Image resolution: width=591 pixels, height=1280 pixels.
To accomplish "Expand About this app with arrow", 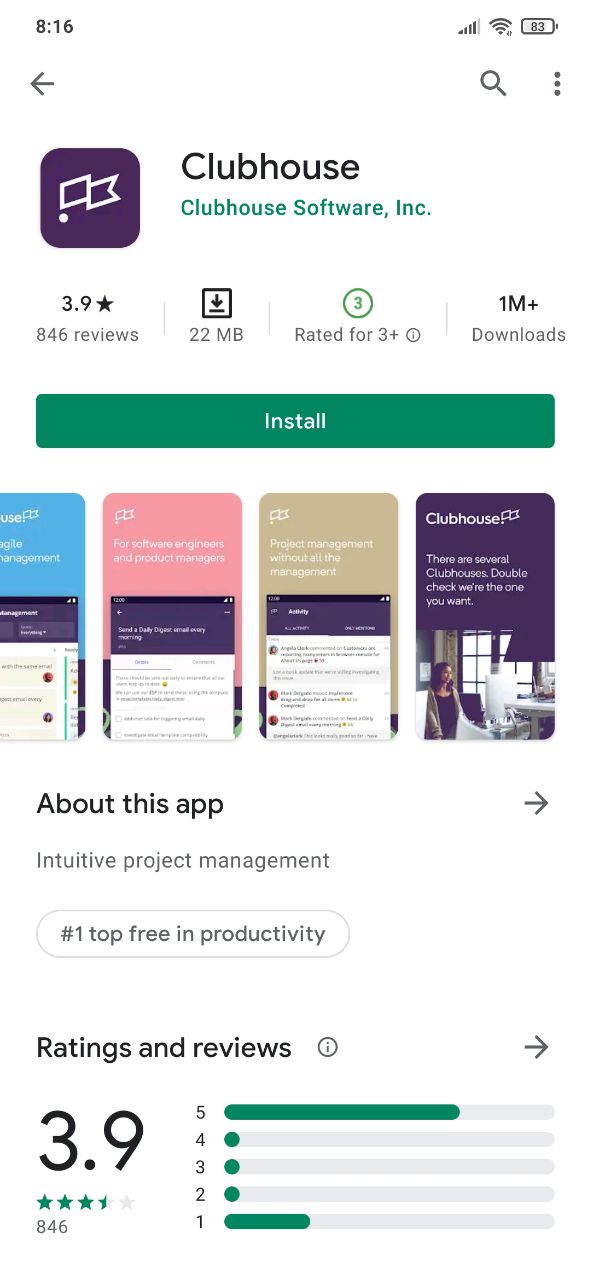I will [x=537, y=803].
